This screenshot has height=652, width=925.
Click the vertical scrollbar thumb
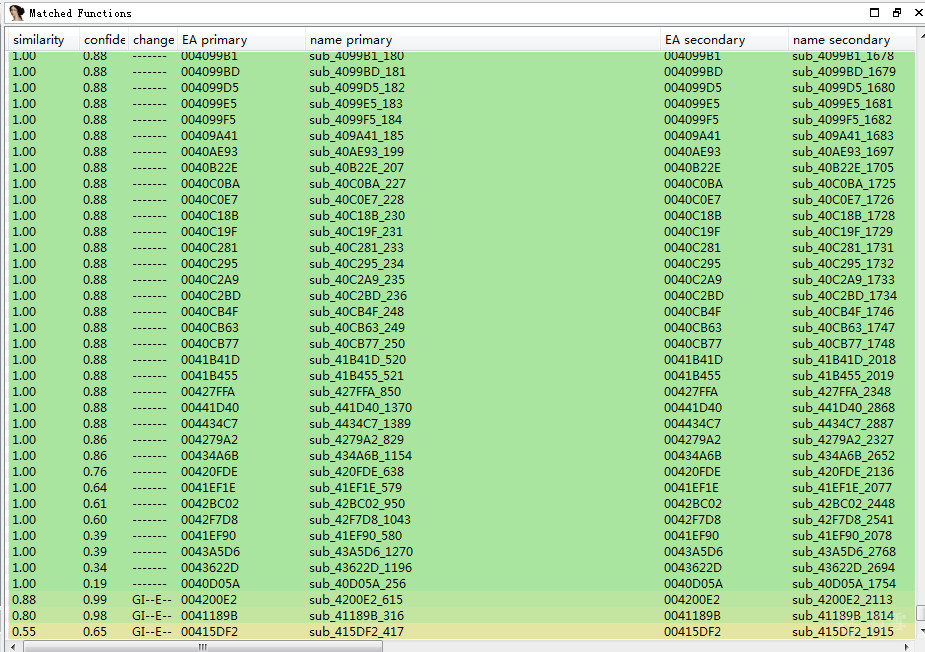(x=920, y=613)
